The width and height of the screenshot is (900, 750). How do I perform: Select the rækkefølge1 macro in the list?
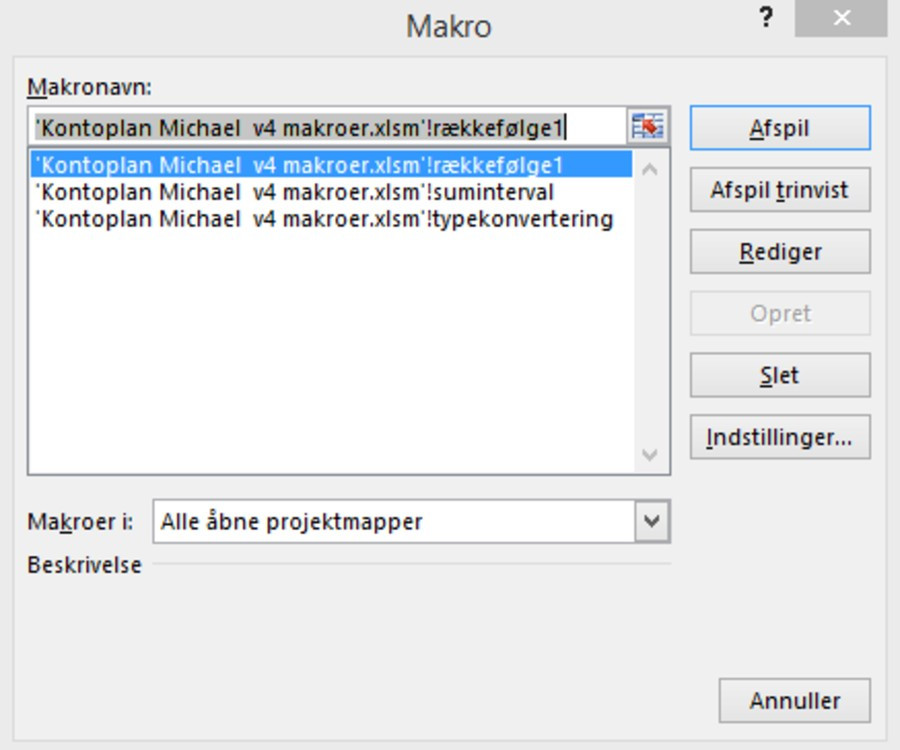(300, 165)
